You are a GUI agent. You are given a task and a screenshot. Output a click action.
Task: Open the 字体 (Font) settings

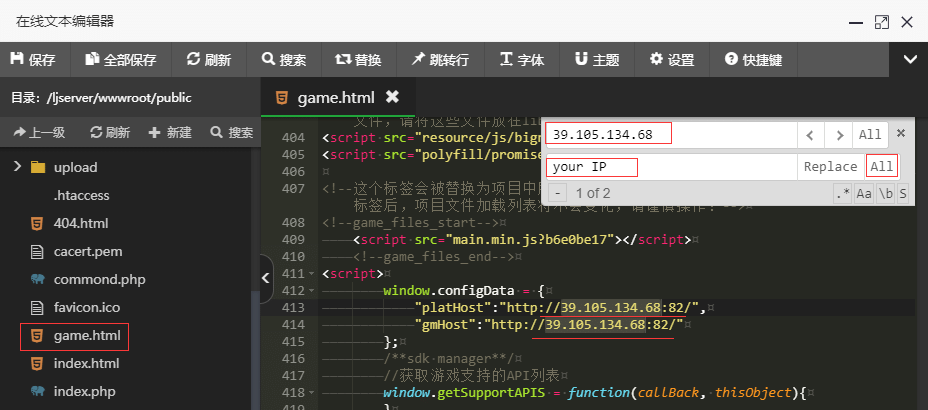click(x=521, y=60)
